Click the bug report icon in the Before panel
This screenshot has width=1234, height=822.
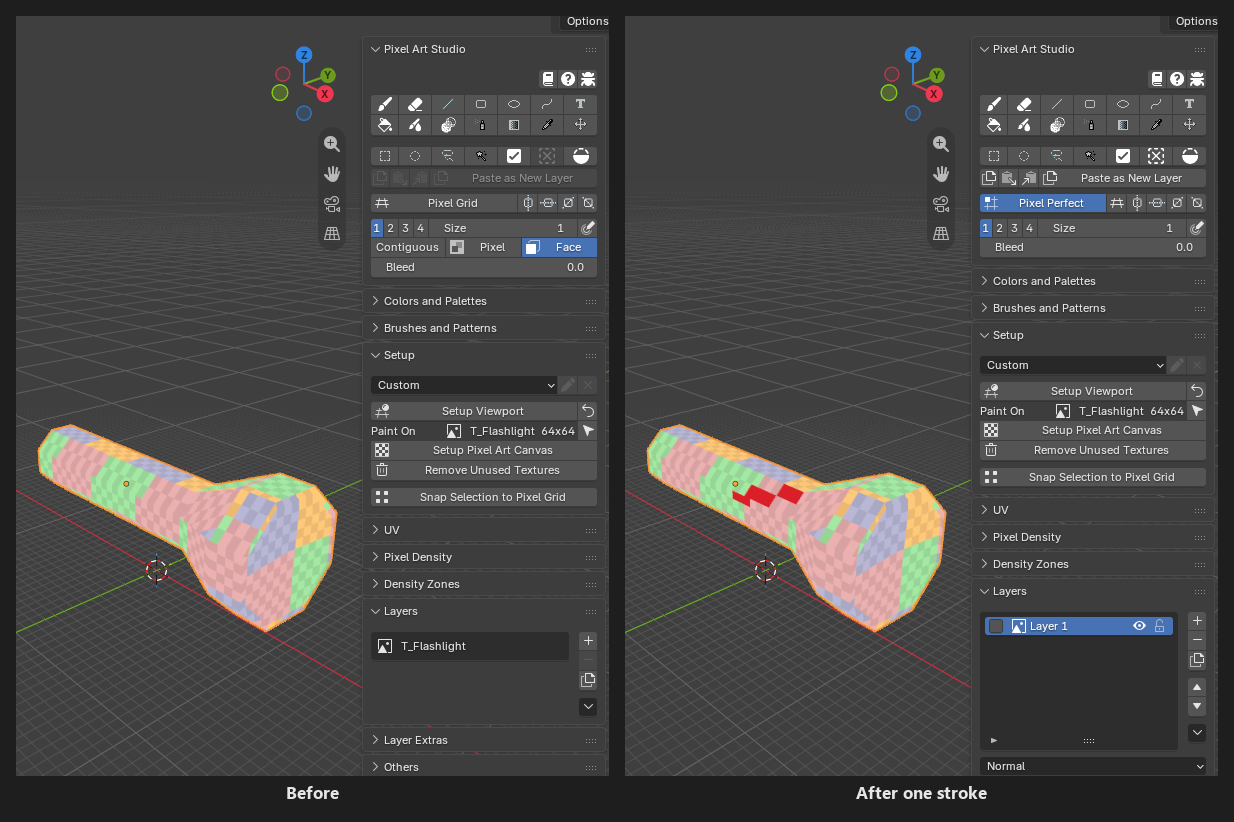pyautogui.click(x=588, y=78)
